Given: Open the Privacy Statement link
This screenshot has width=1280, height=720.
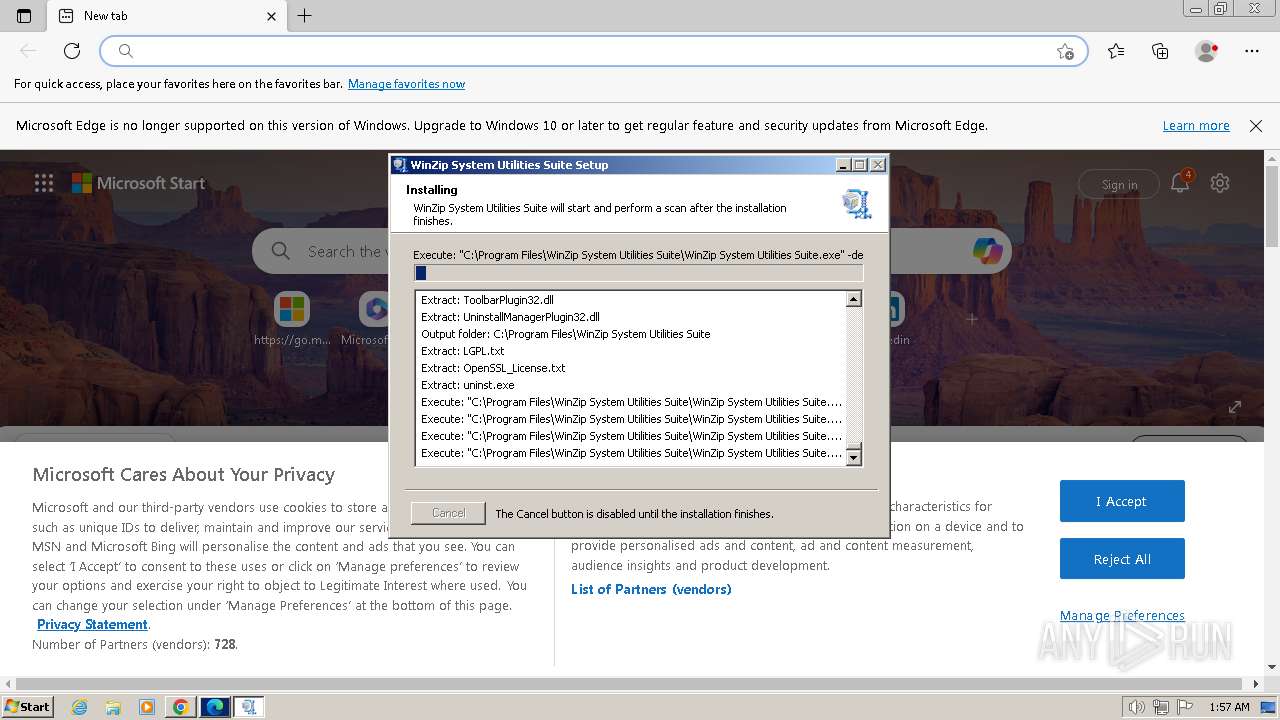Looking at the screenshot, I should coord(92,624).
